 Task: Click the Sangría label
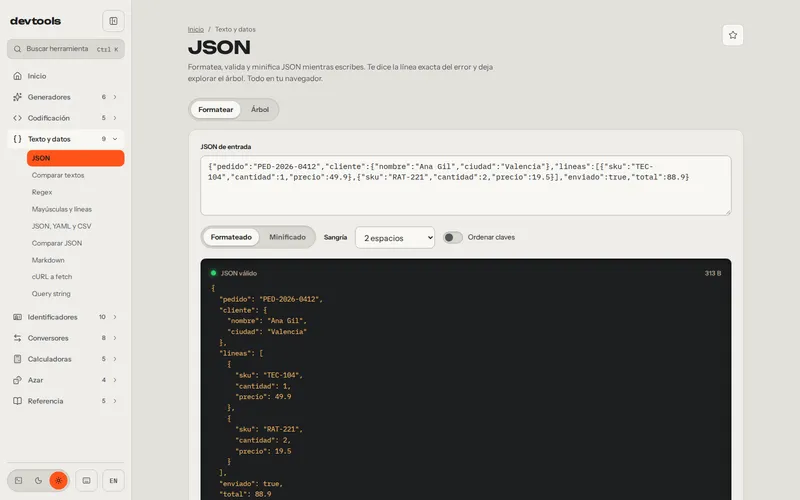pyautogui.click(x=335, y=237)
